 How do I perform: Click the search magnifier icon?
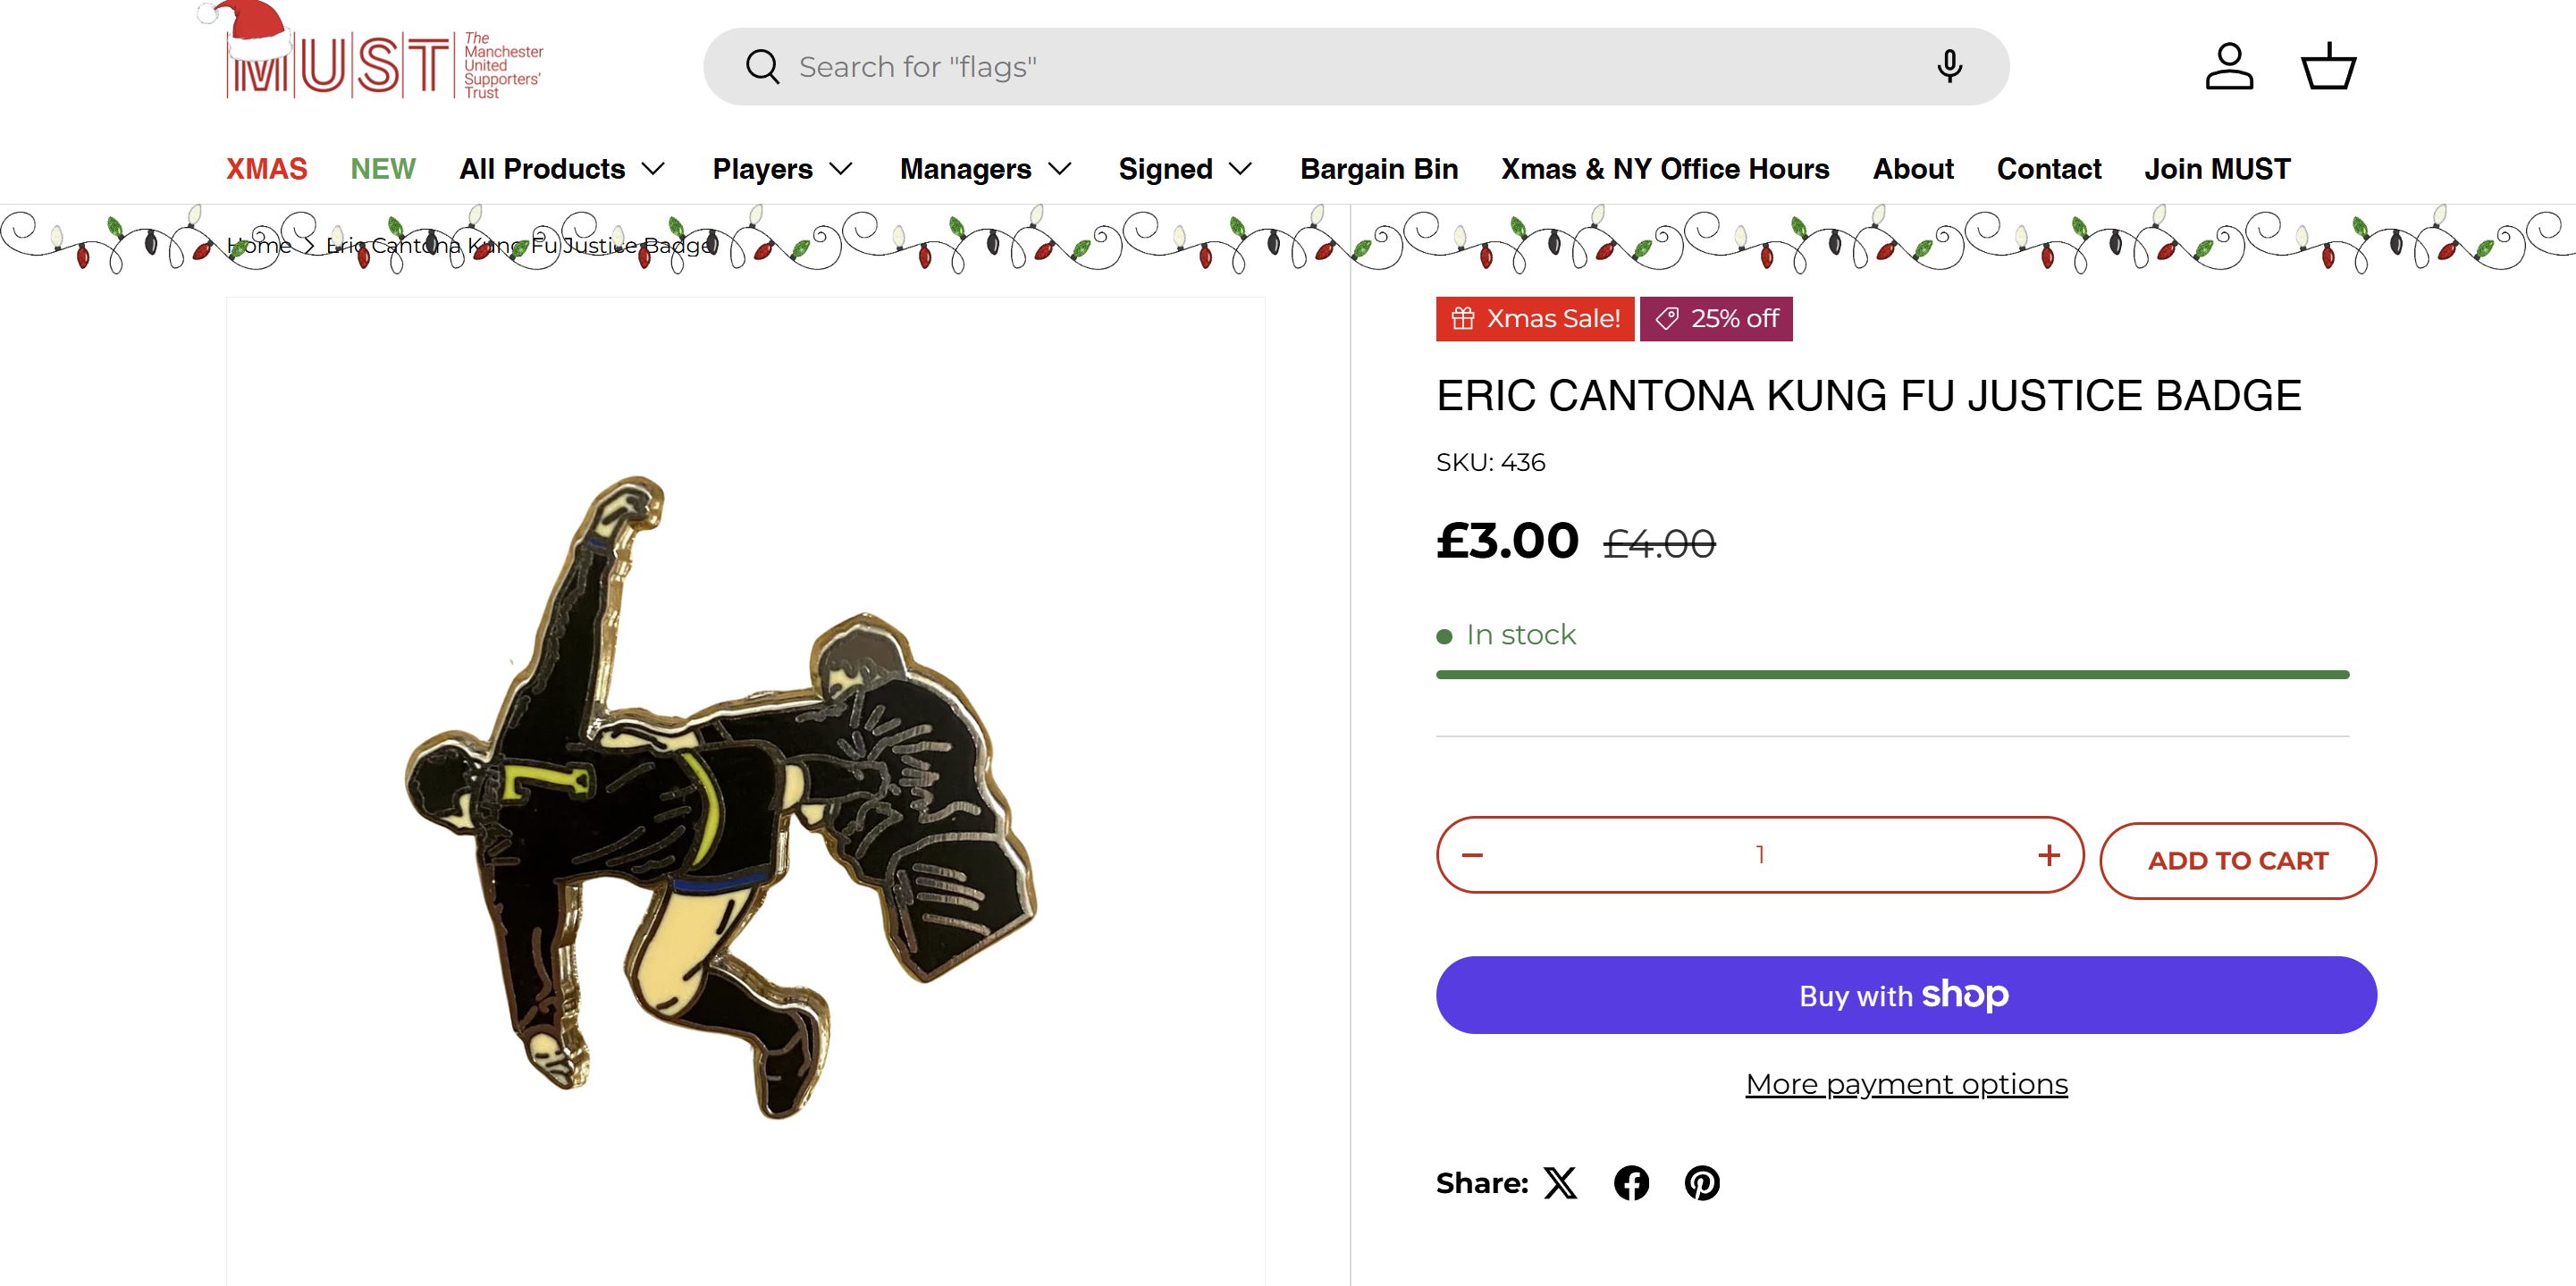tap(762, 67)
